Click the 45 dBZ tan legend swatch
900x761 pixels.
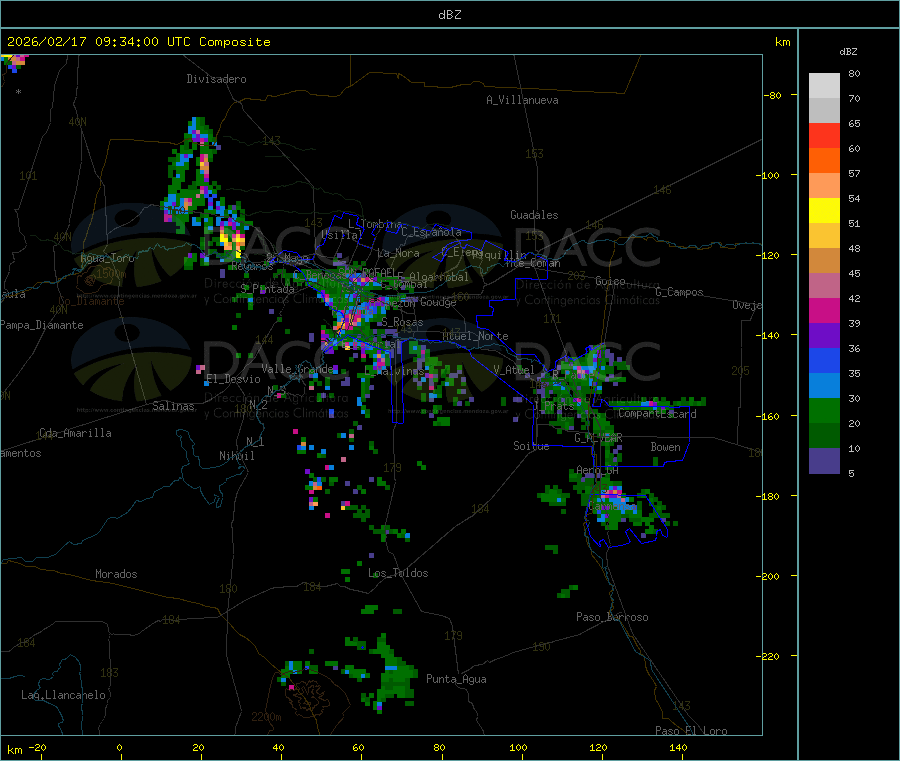pos(824,261)
